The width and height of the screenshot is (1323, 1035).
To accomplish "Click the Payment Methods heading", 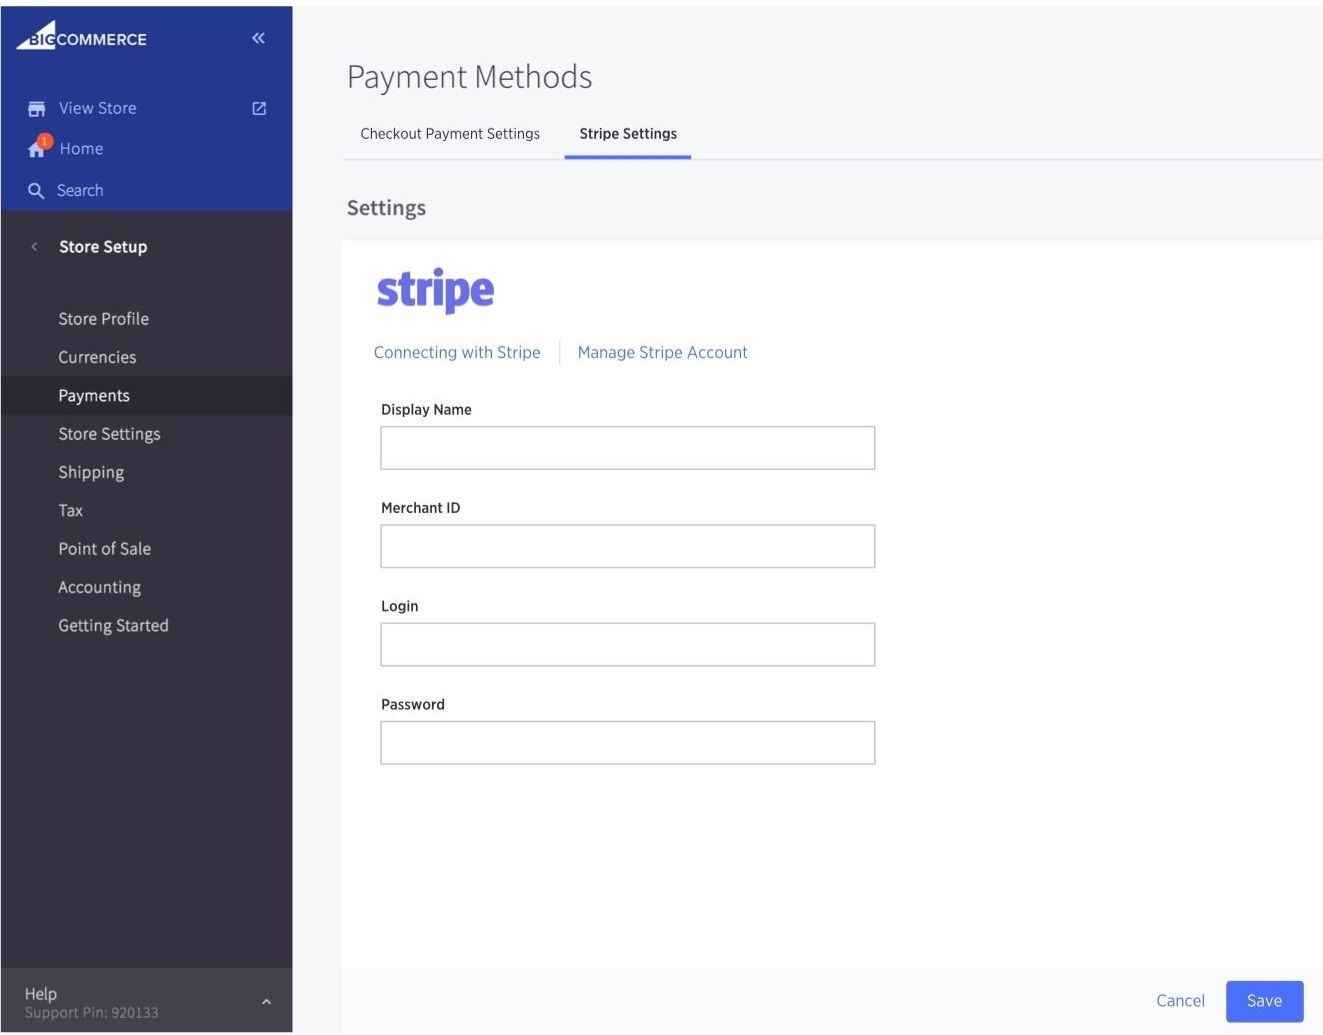I will click(469, 77).
